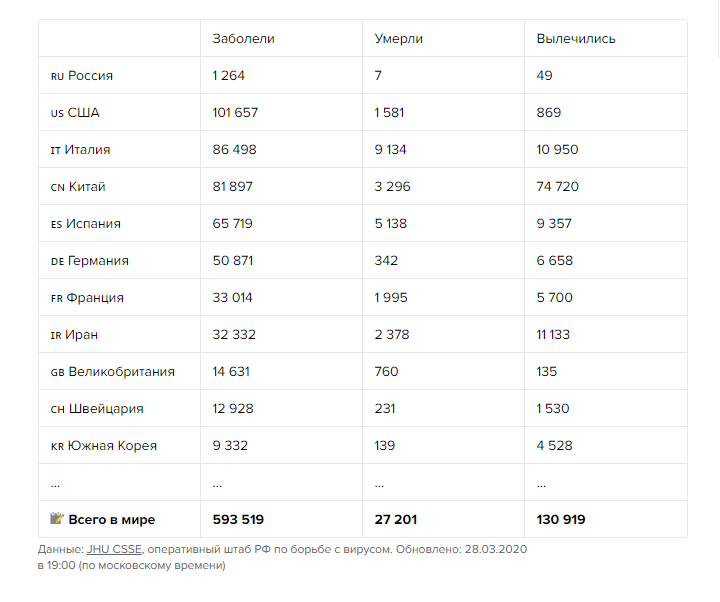Select the Великобритания row label
720x602 pixels.
pos(121,372)
